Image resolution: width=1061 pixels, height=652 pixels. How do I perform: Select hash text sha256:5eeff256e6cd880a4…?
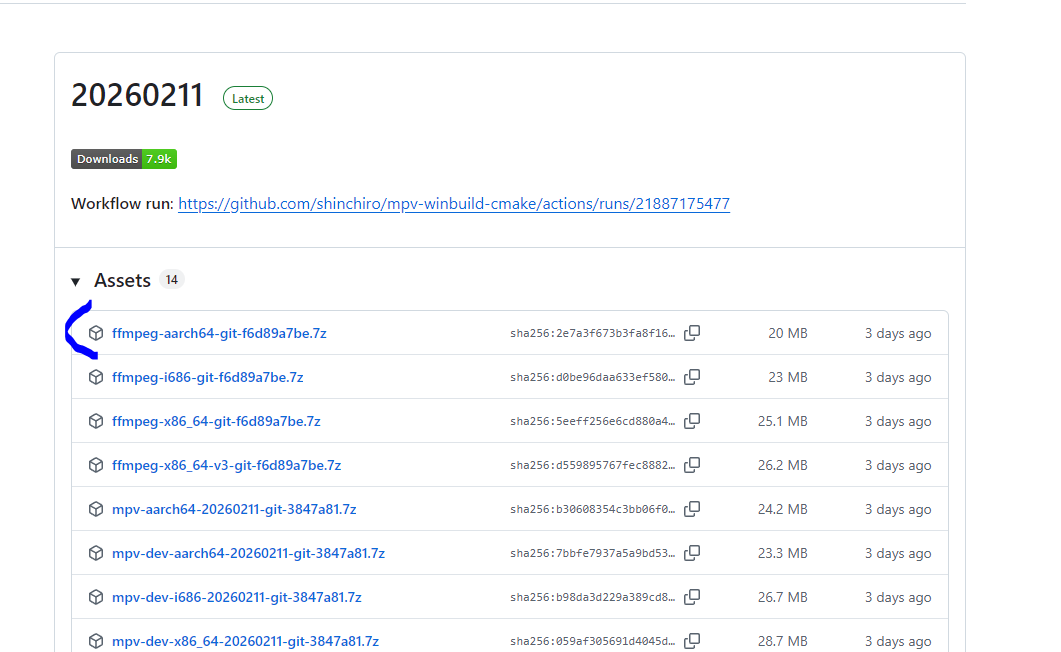pyautogui.click(x=593, y=421)
